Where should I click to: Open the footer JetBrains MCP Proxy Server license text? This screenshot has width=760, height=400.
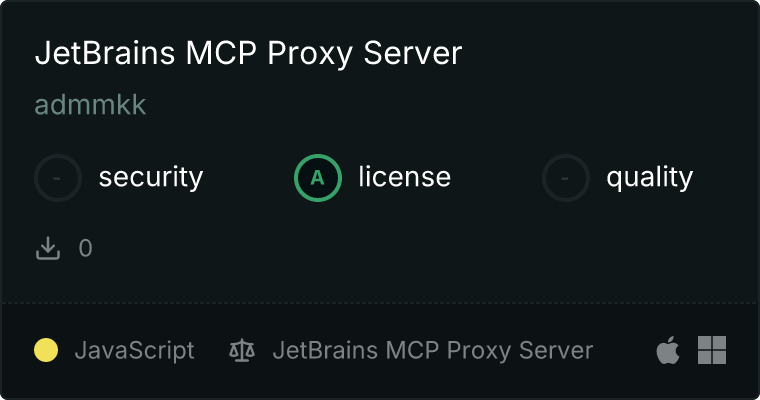click(433, 350)
